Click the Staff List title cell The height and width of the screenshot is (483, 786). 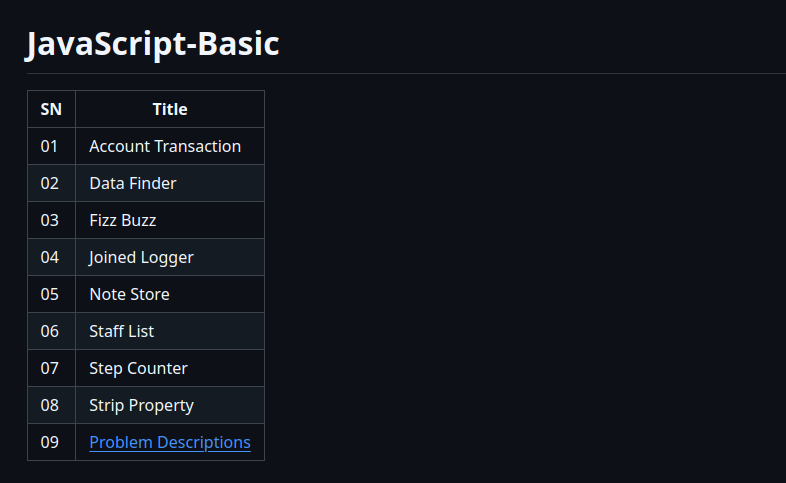(121, 331)
